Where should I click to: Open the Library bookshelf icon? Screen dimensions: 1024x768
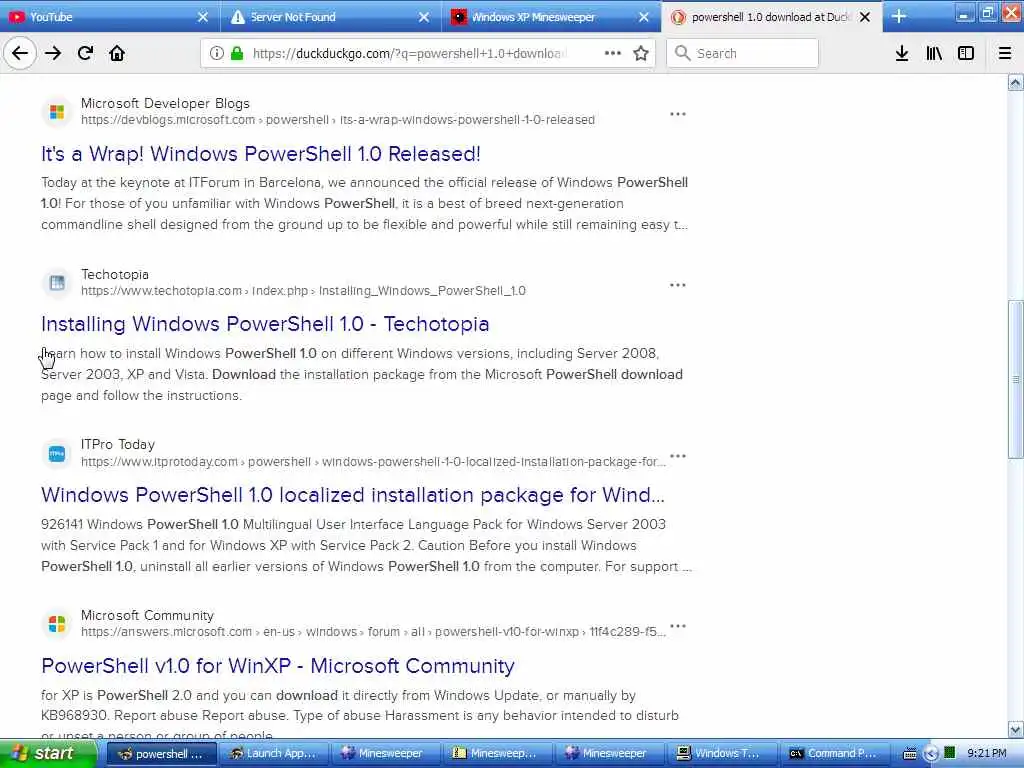click(934, 53)
